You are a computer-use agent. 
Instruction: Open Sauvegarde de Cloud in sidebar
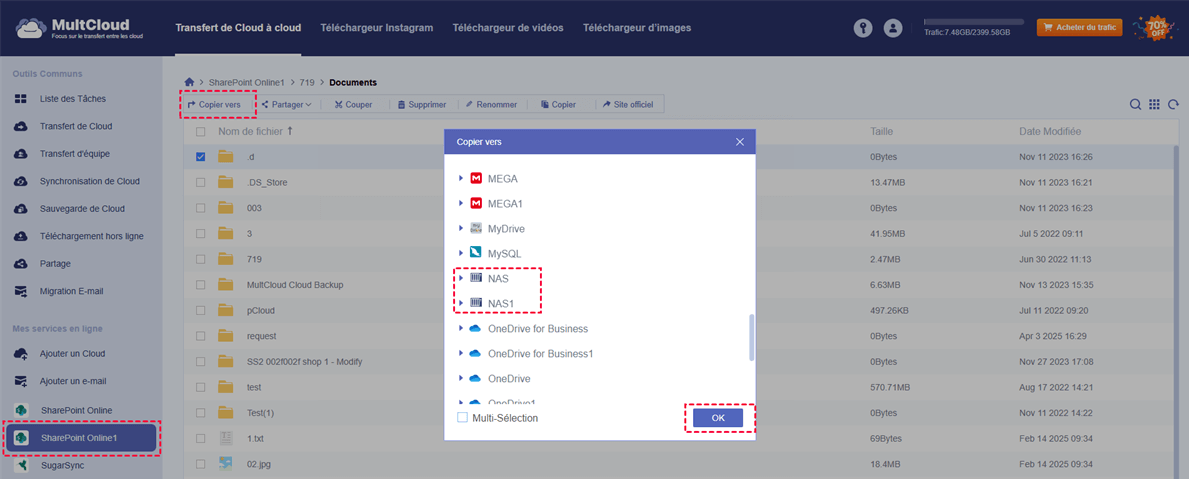(x=81, y=208)
